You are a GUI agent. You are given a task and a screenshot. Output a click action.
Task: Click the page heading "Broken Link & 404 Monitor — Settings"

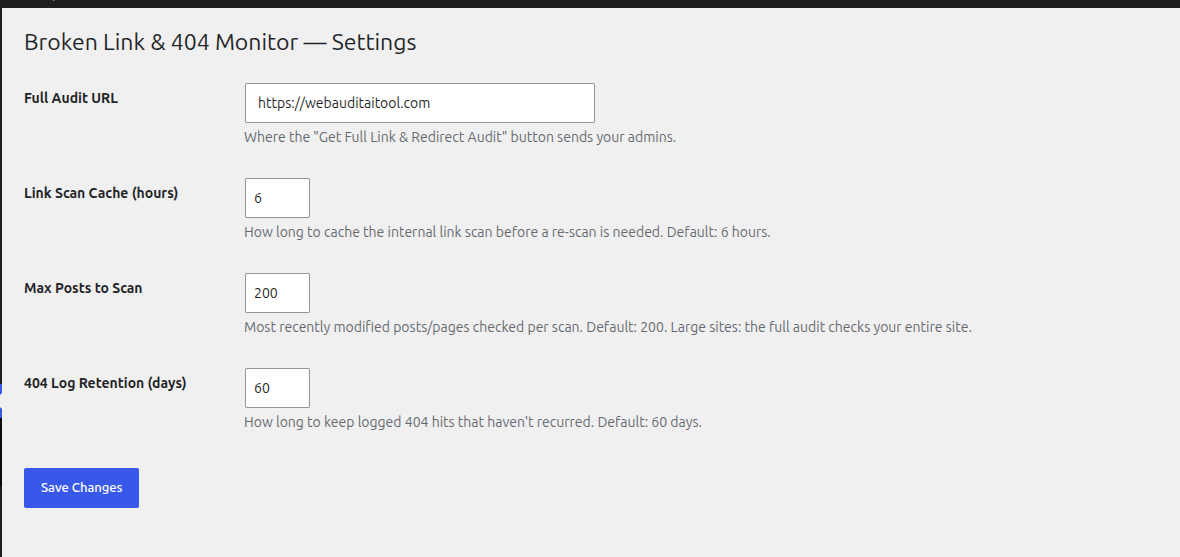click(x=220, y=42)
